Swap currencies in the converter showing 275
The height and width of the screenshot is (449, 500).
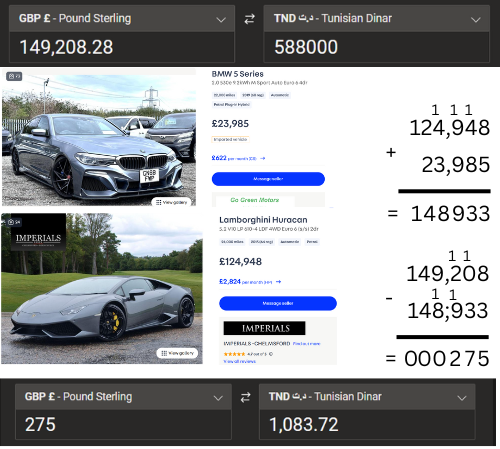point(246,397)
